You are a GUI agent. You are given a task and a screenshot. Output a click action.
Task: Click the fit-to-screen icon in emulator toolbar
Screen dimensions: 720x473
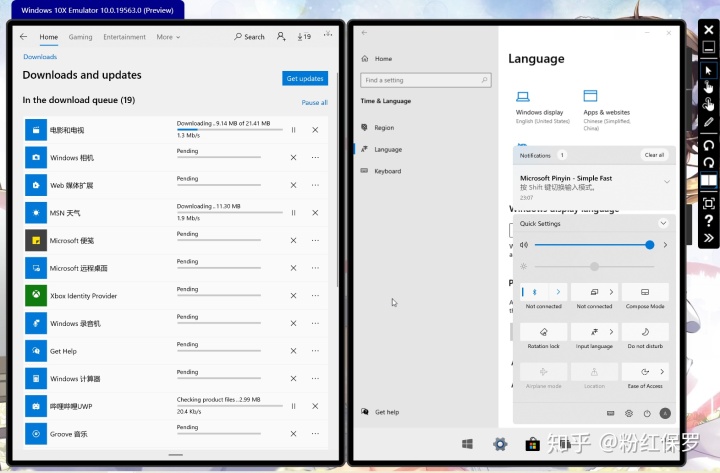pos(708,203)
